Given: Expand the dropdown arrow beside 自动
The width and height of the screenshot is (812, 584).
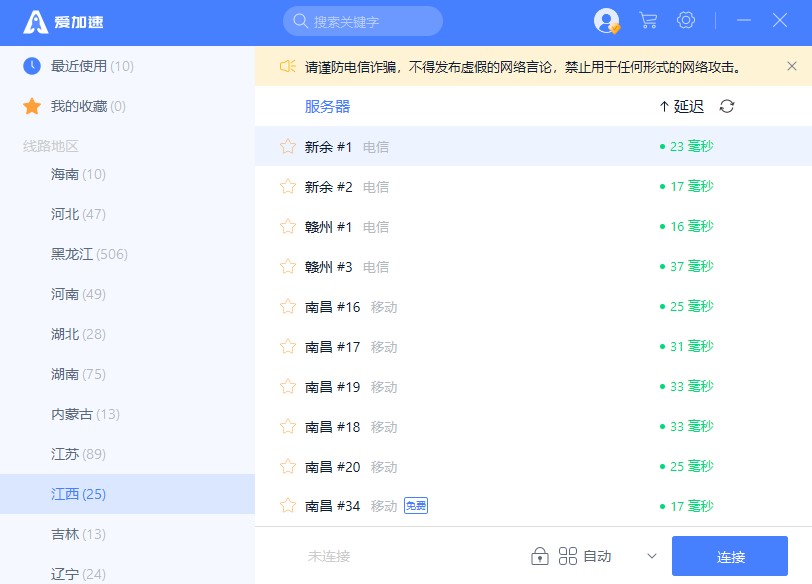Looking at the screenshot, I should point(652,556).
